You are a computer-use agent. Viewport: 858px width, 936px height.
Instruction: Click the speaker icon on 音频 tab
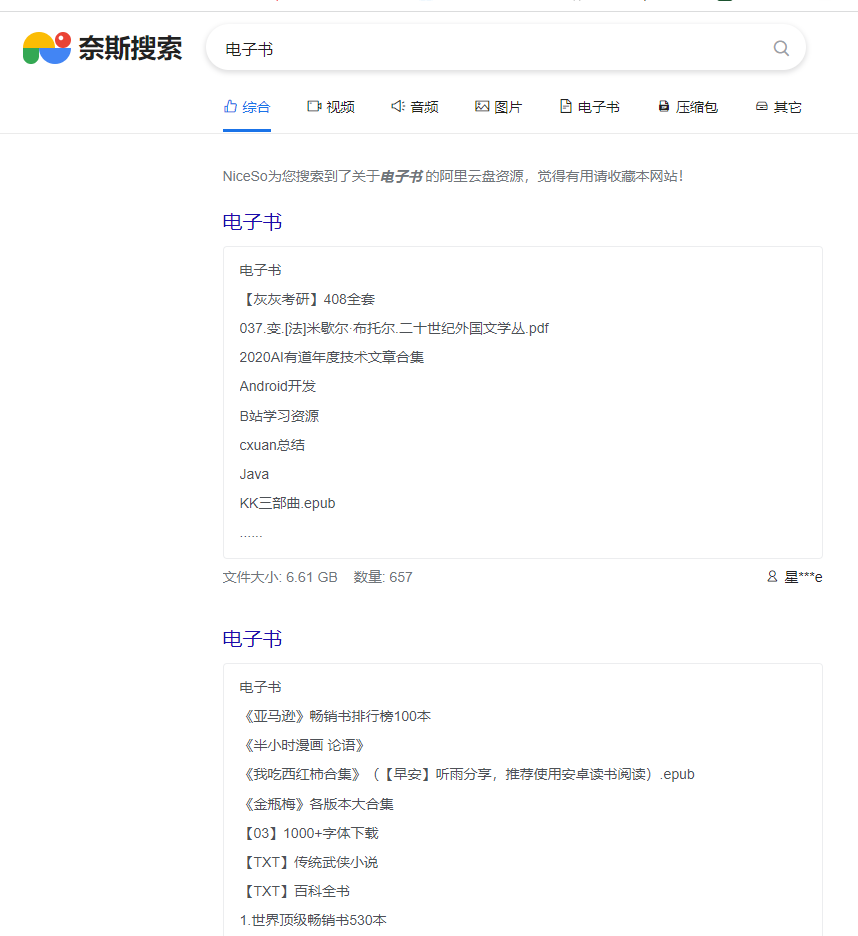coord(396,105)
